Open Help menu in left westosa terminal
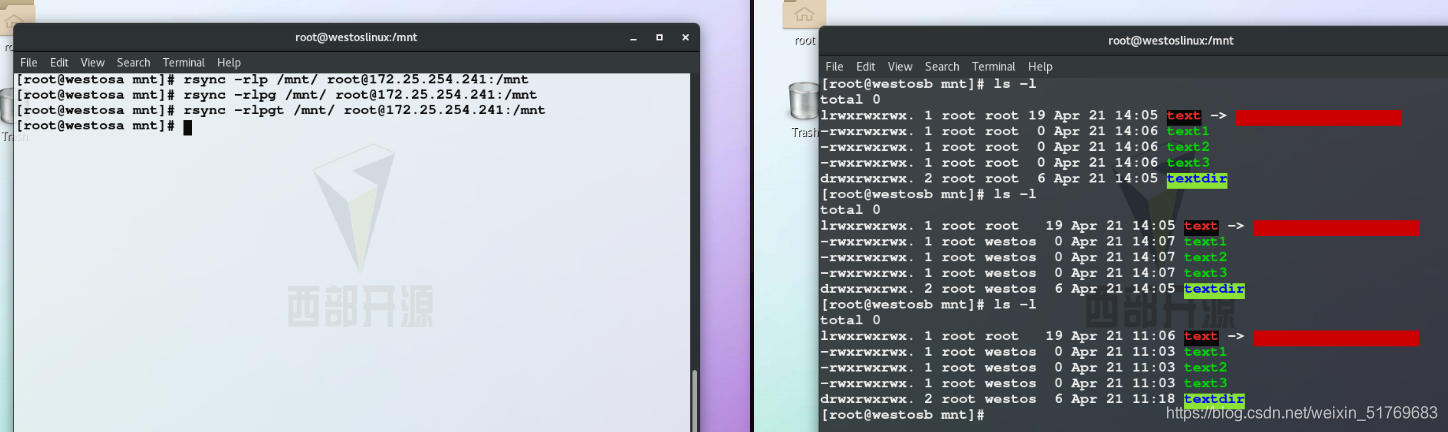Image resolution: width=1448 pixels, height=432 pixels. coord(229,62)
